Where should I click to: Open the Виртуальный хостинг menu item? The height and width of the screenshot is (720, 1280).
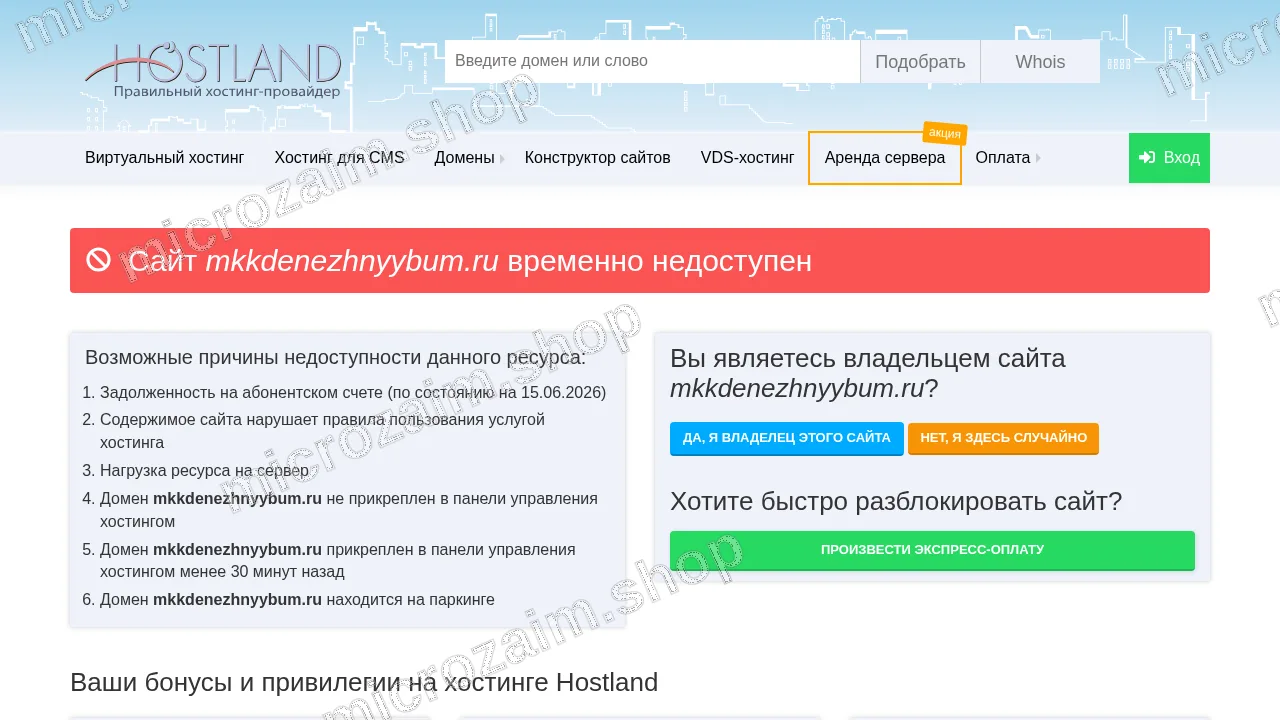point(165,158)
